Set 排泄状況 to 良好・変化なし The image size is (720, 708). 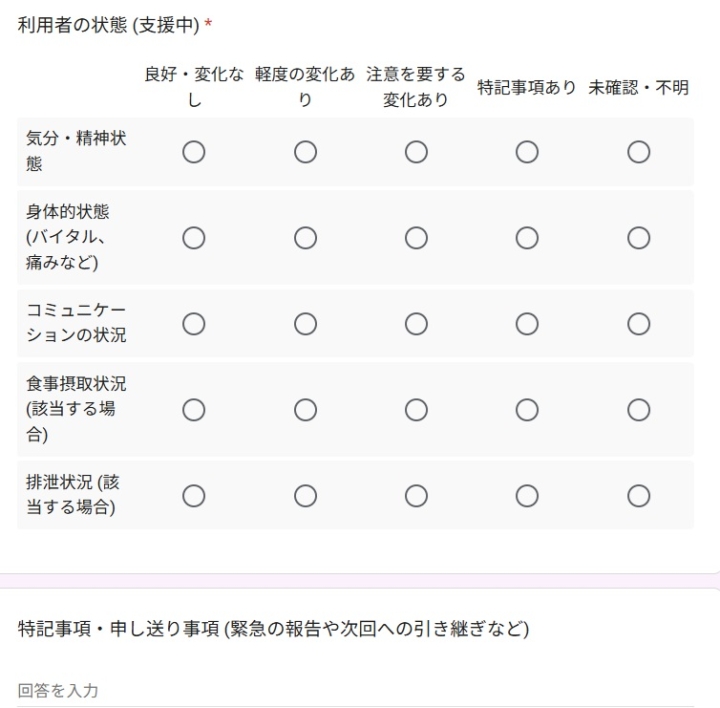[194, 496]
